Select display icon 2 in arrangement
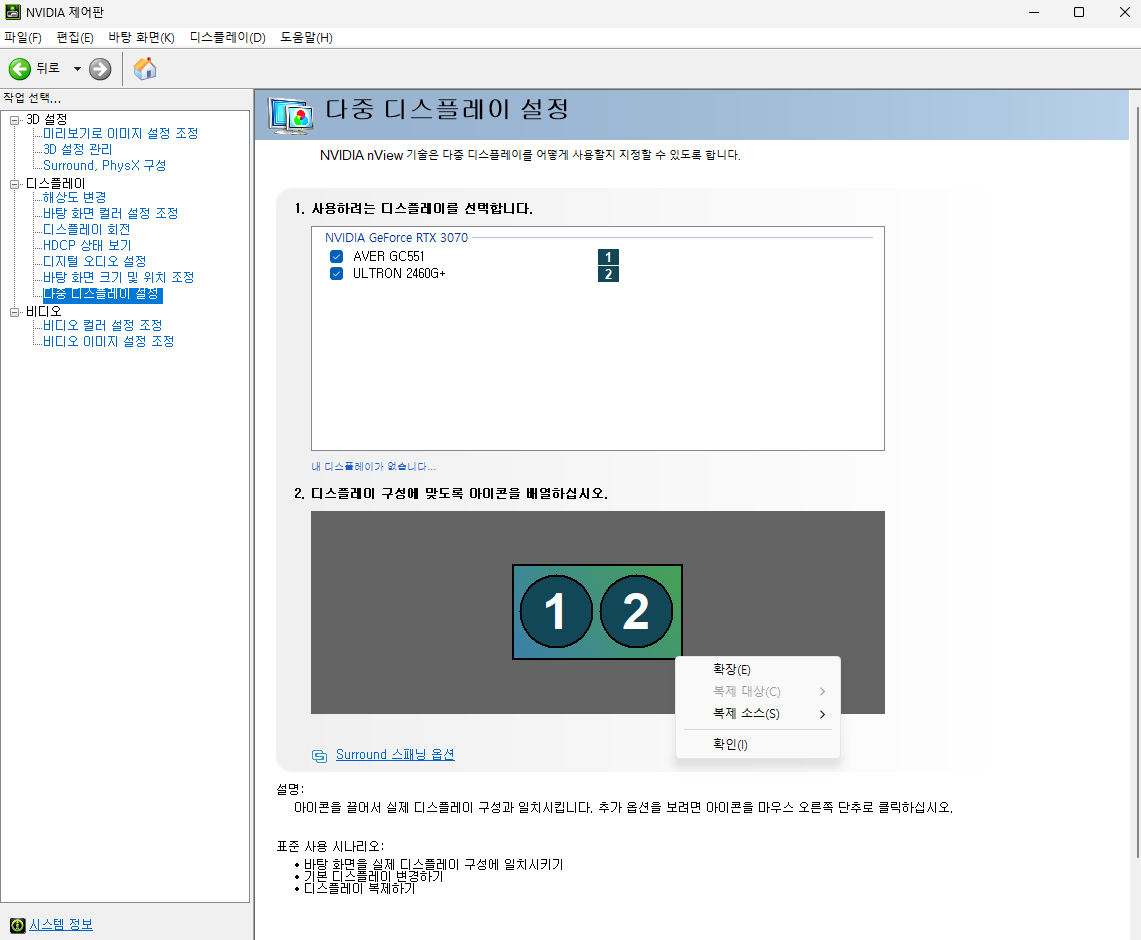The width and height of the screenshot is (1141, 940). click(x=636, y=611)
